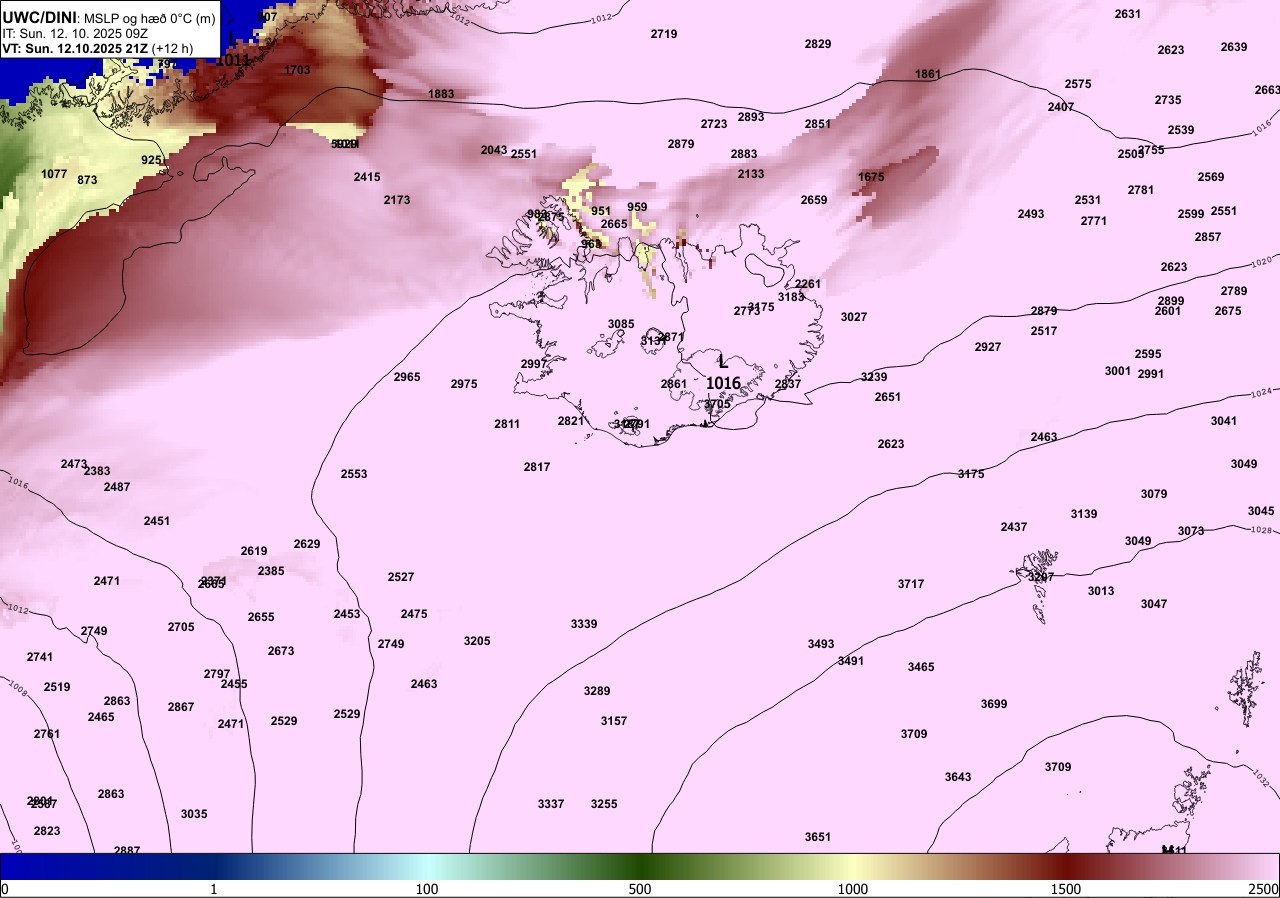Select the value 3493
This screenshot has width=1280, height=898.
click(x=821, y=644)
